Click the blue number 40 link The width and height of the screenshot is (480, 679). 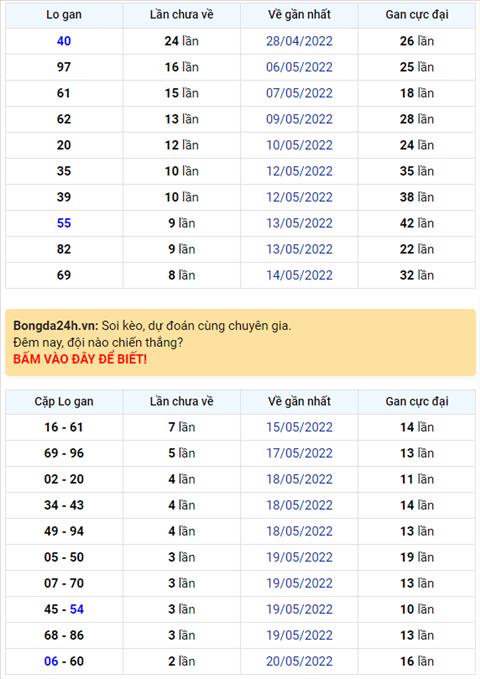tap(64, 41)
